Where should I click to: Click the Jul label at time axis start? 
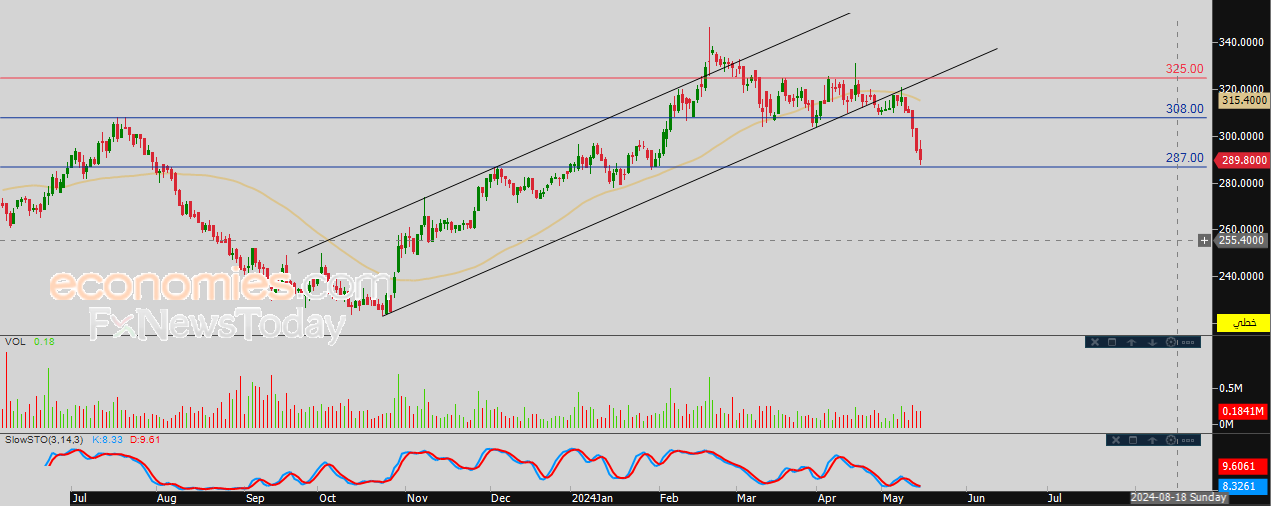80,497
